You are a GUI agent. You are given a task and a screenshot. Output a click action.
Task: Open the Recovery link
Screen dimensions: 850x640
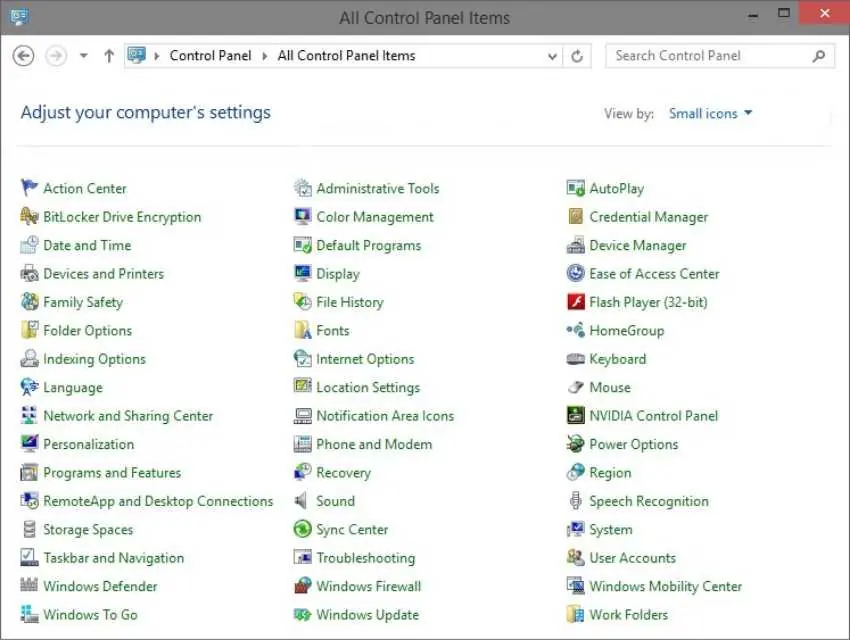point(344,473)
